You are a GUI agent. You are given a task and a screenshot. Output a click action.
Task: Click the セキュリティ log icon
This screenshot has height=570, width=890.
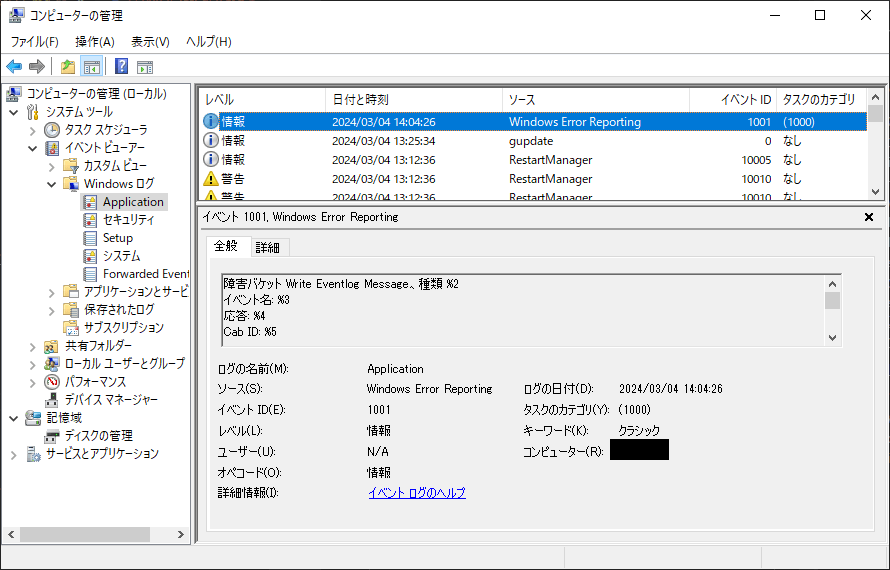(x=90, y=220)
